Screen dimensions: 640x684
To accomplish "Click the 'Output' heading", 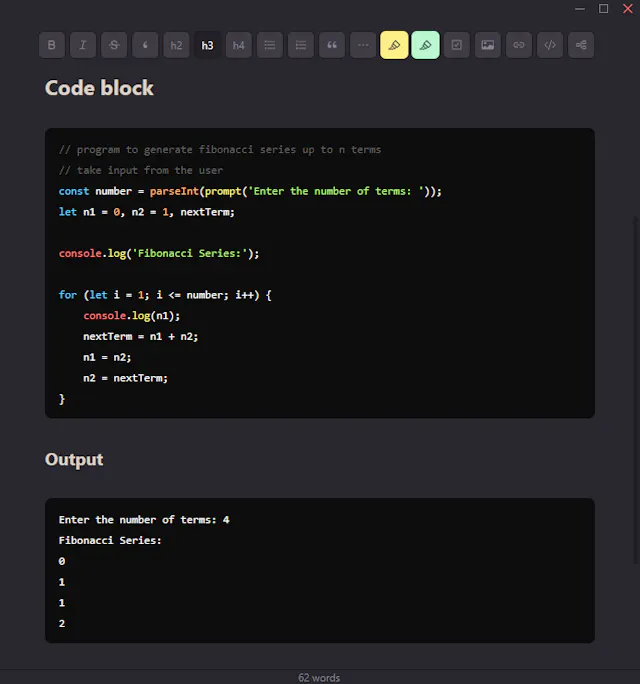I will click(74, 460).
